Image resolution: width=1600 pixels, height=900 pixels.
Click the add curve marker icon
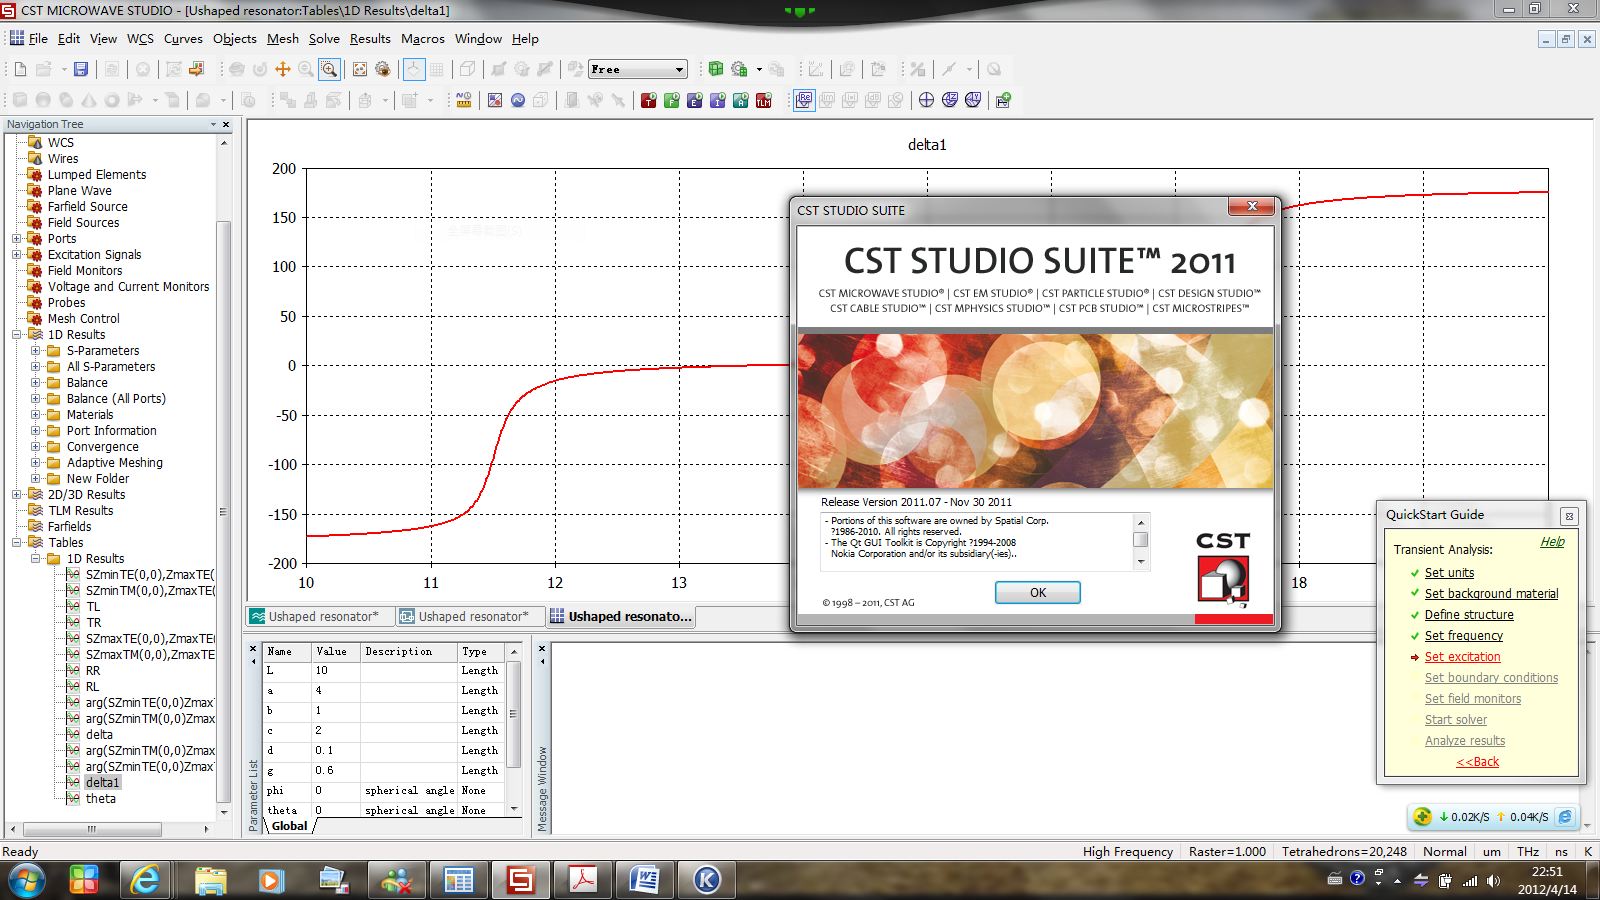point(1003,100)
